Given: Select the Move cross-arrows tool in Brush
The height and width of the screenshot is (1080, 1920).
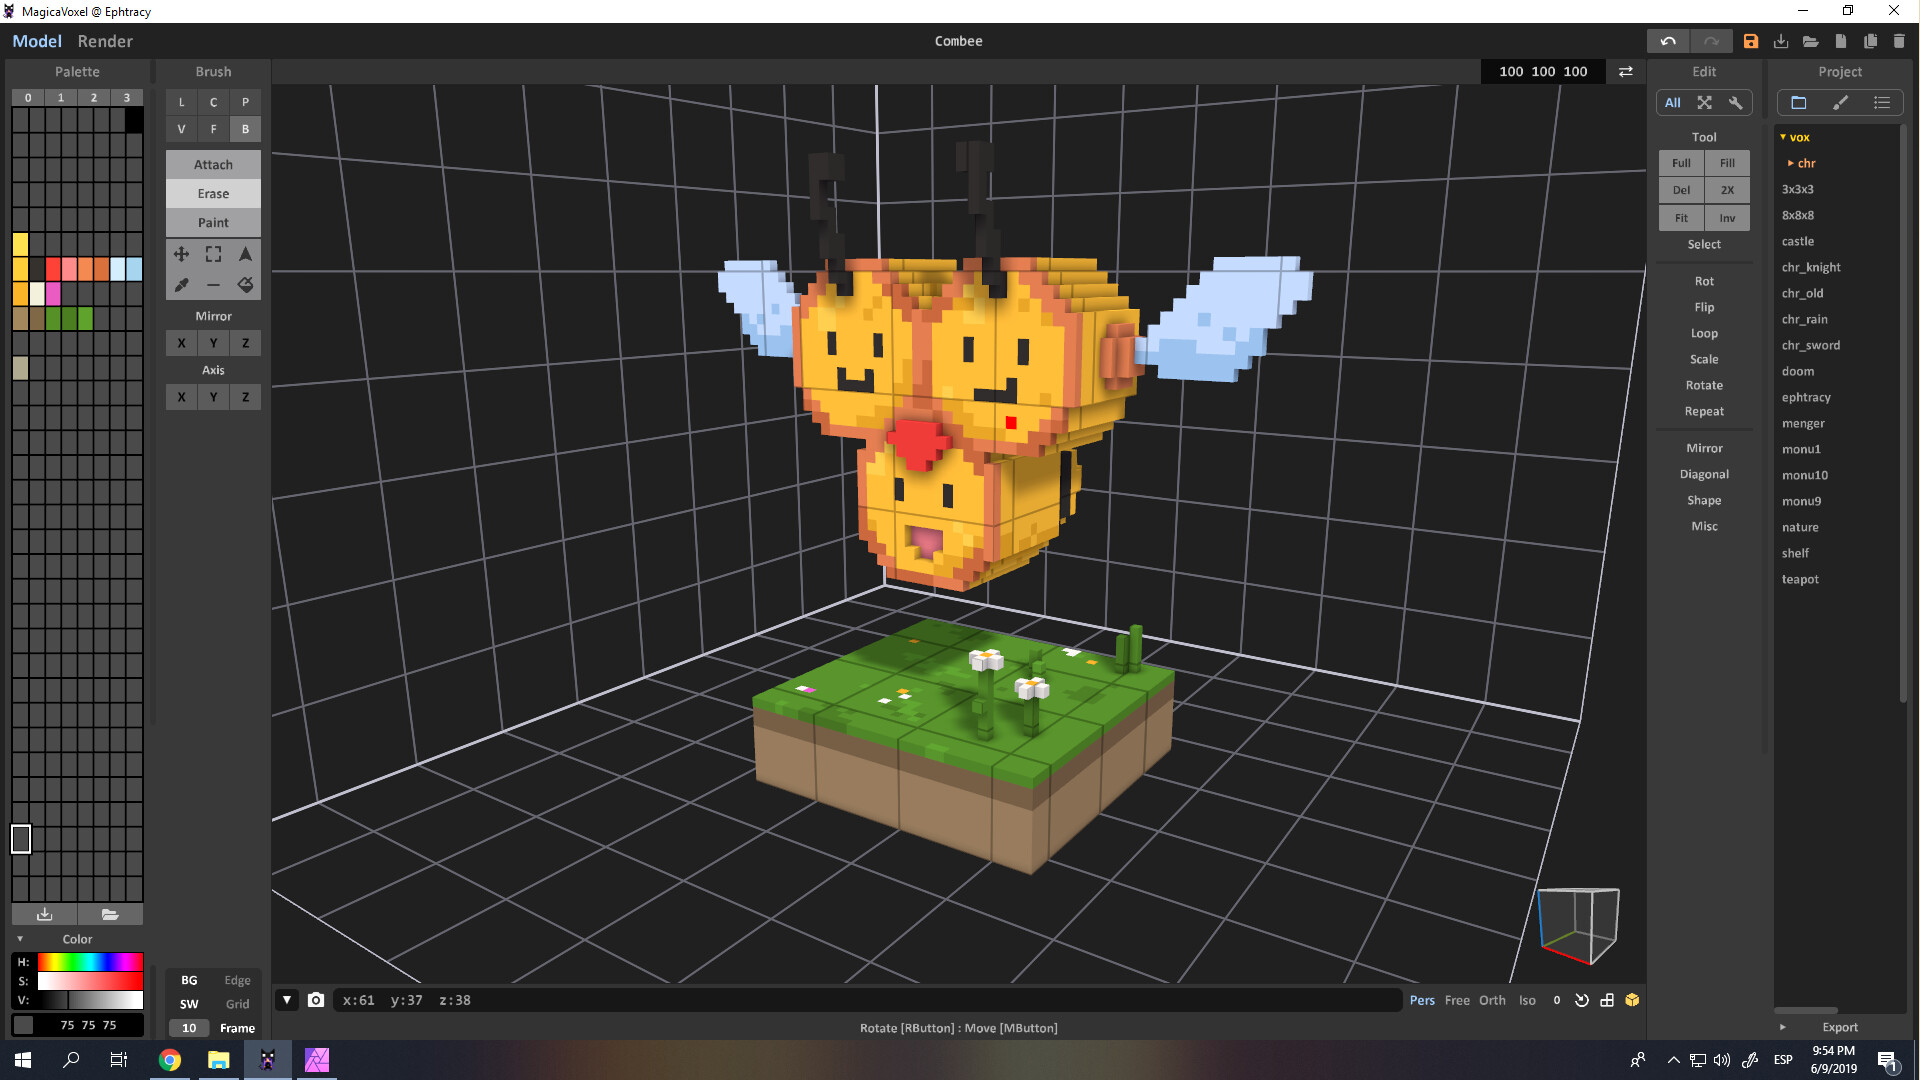Looking at the screenshot, I should 181,254.
